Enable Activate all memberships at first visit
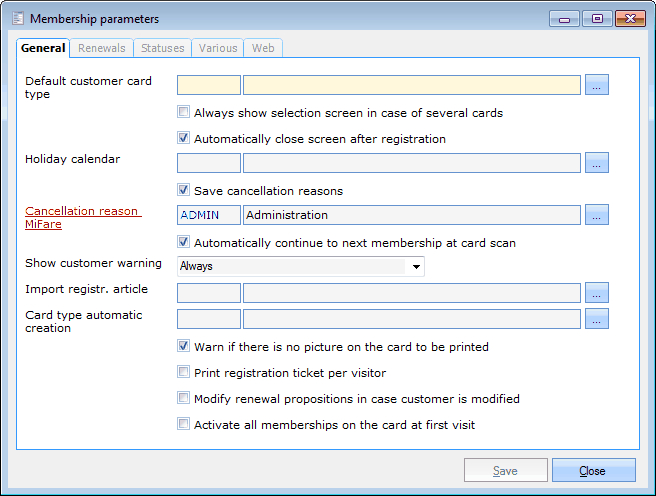 point(183,424)
